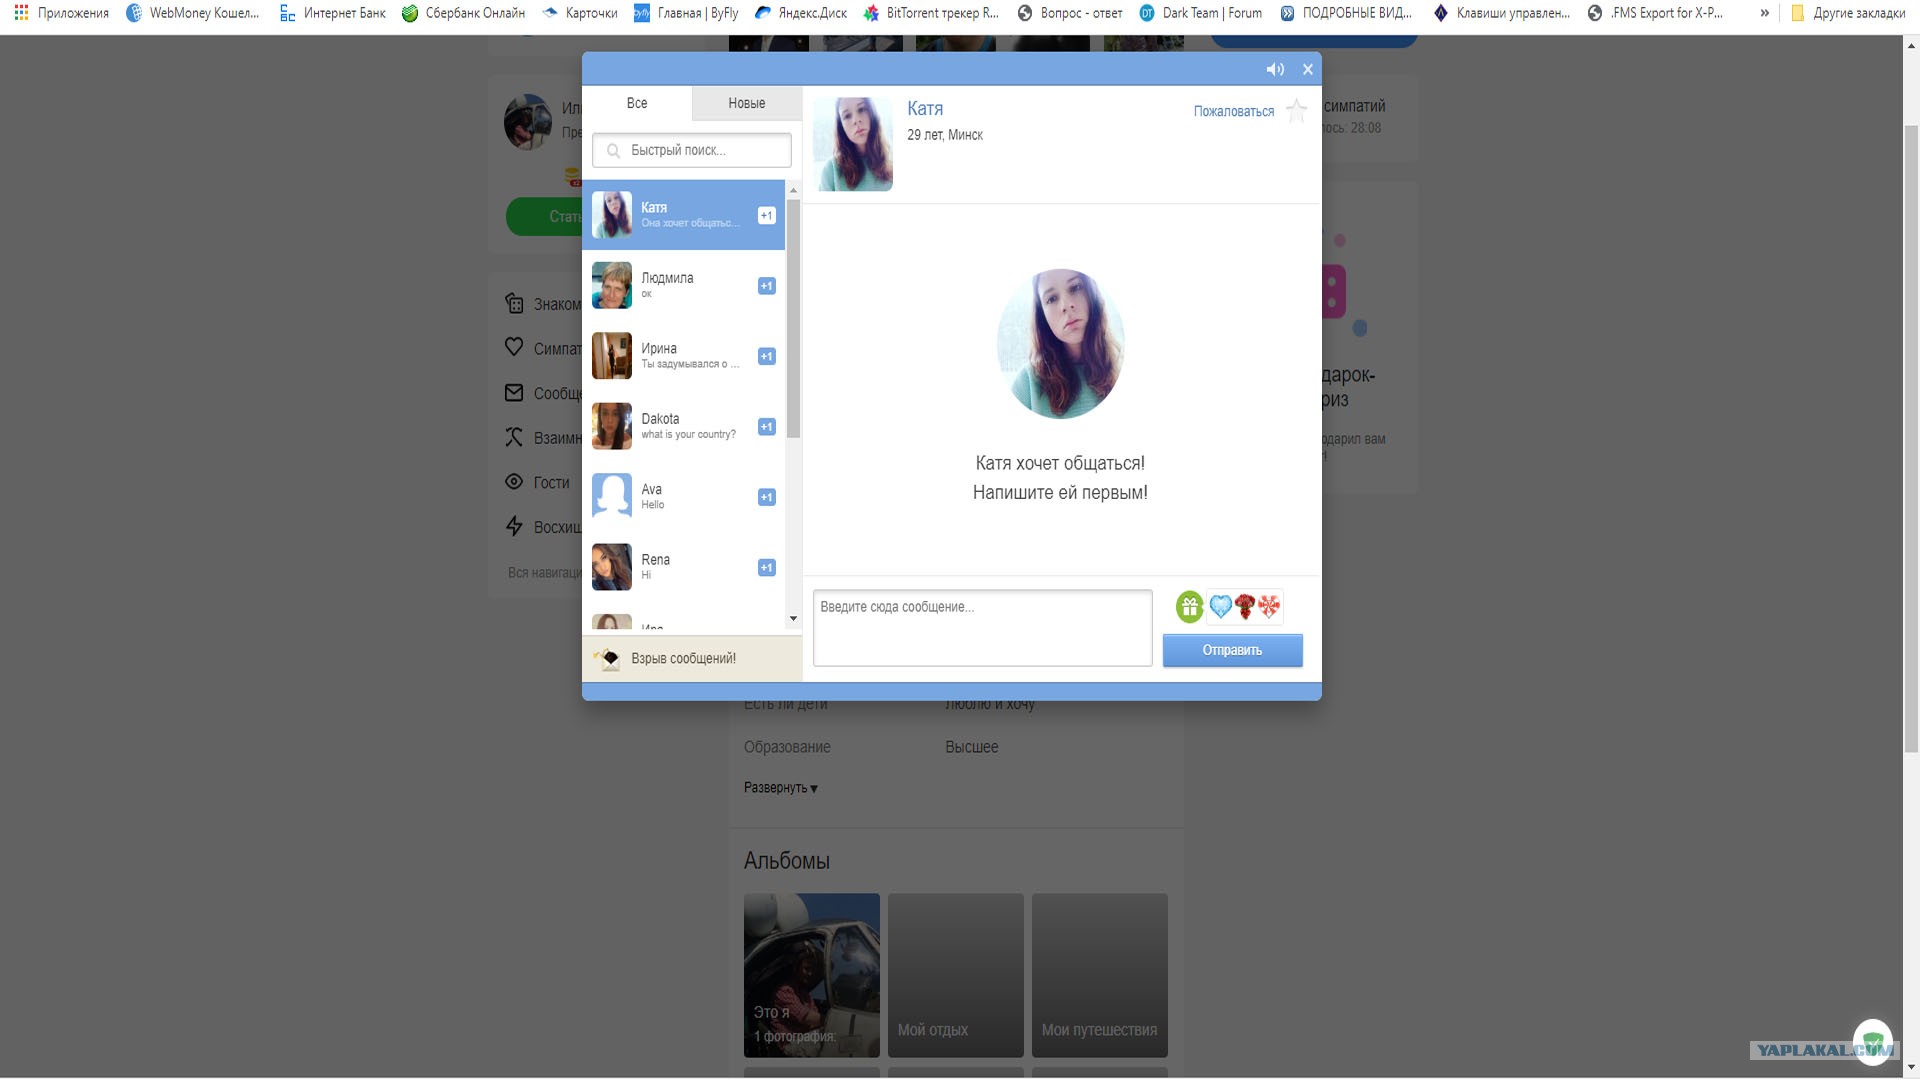Click the Гости eye icon in sidebar

click(x=514, y=482)
